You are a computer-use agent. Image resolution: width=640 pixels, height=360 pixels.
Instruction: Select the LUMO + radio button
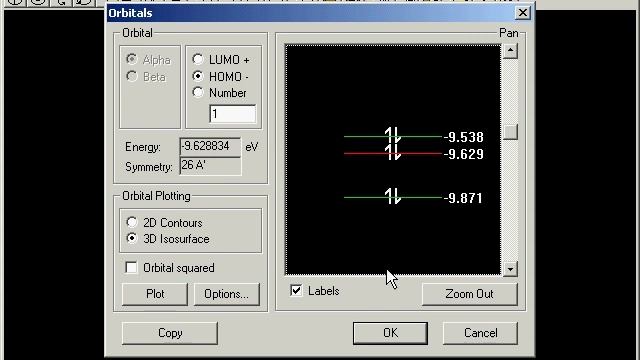point(198,60)
